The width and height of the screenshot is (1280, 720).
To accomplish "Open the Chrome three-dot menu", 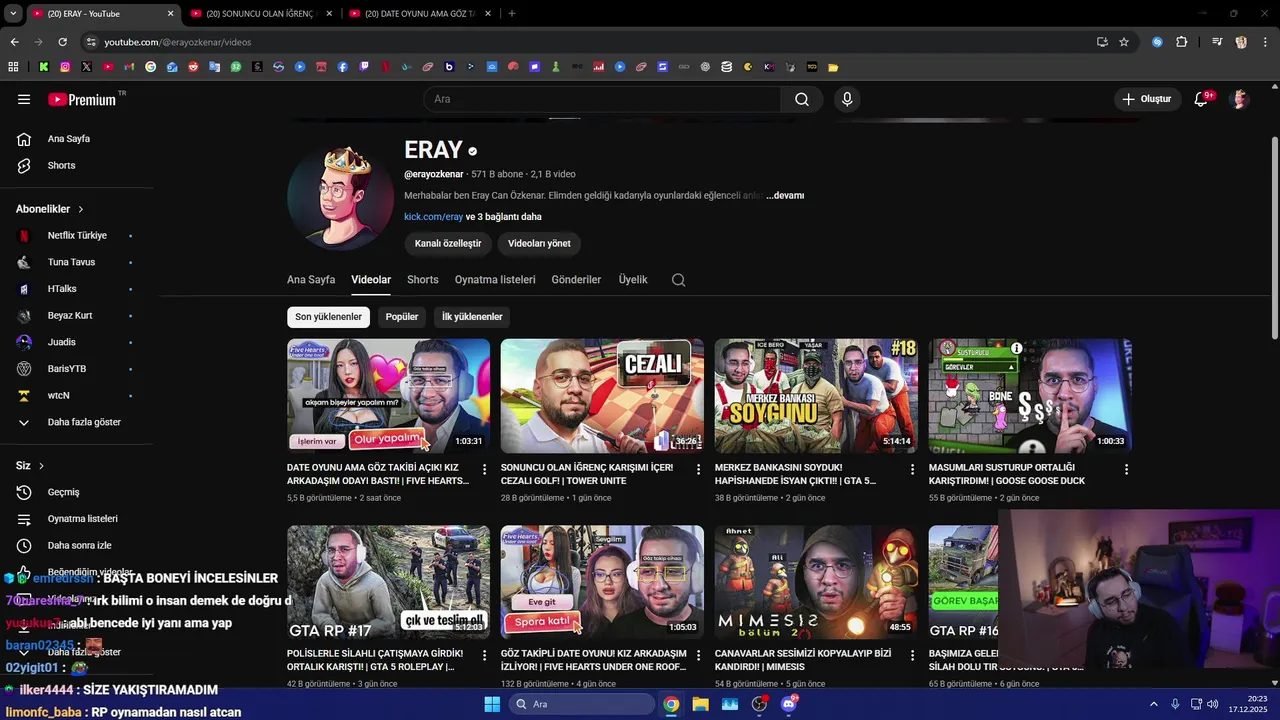I will [1264, 42].
